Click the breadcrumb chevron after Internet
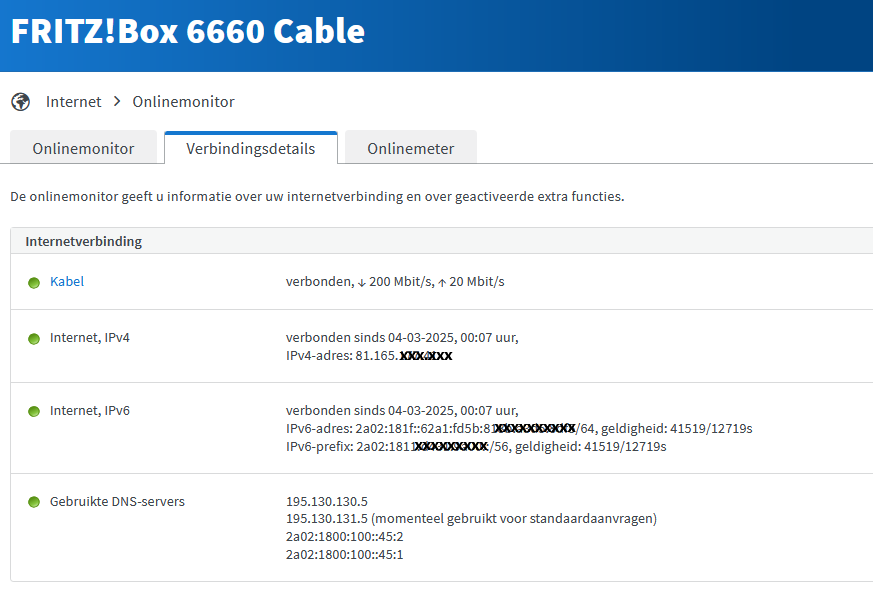The height and width of the screenshot is (591, 873). [x=117, y=102]
